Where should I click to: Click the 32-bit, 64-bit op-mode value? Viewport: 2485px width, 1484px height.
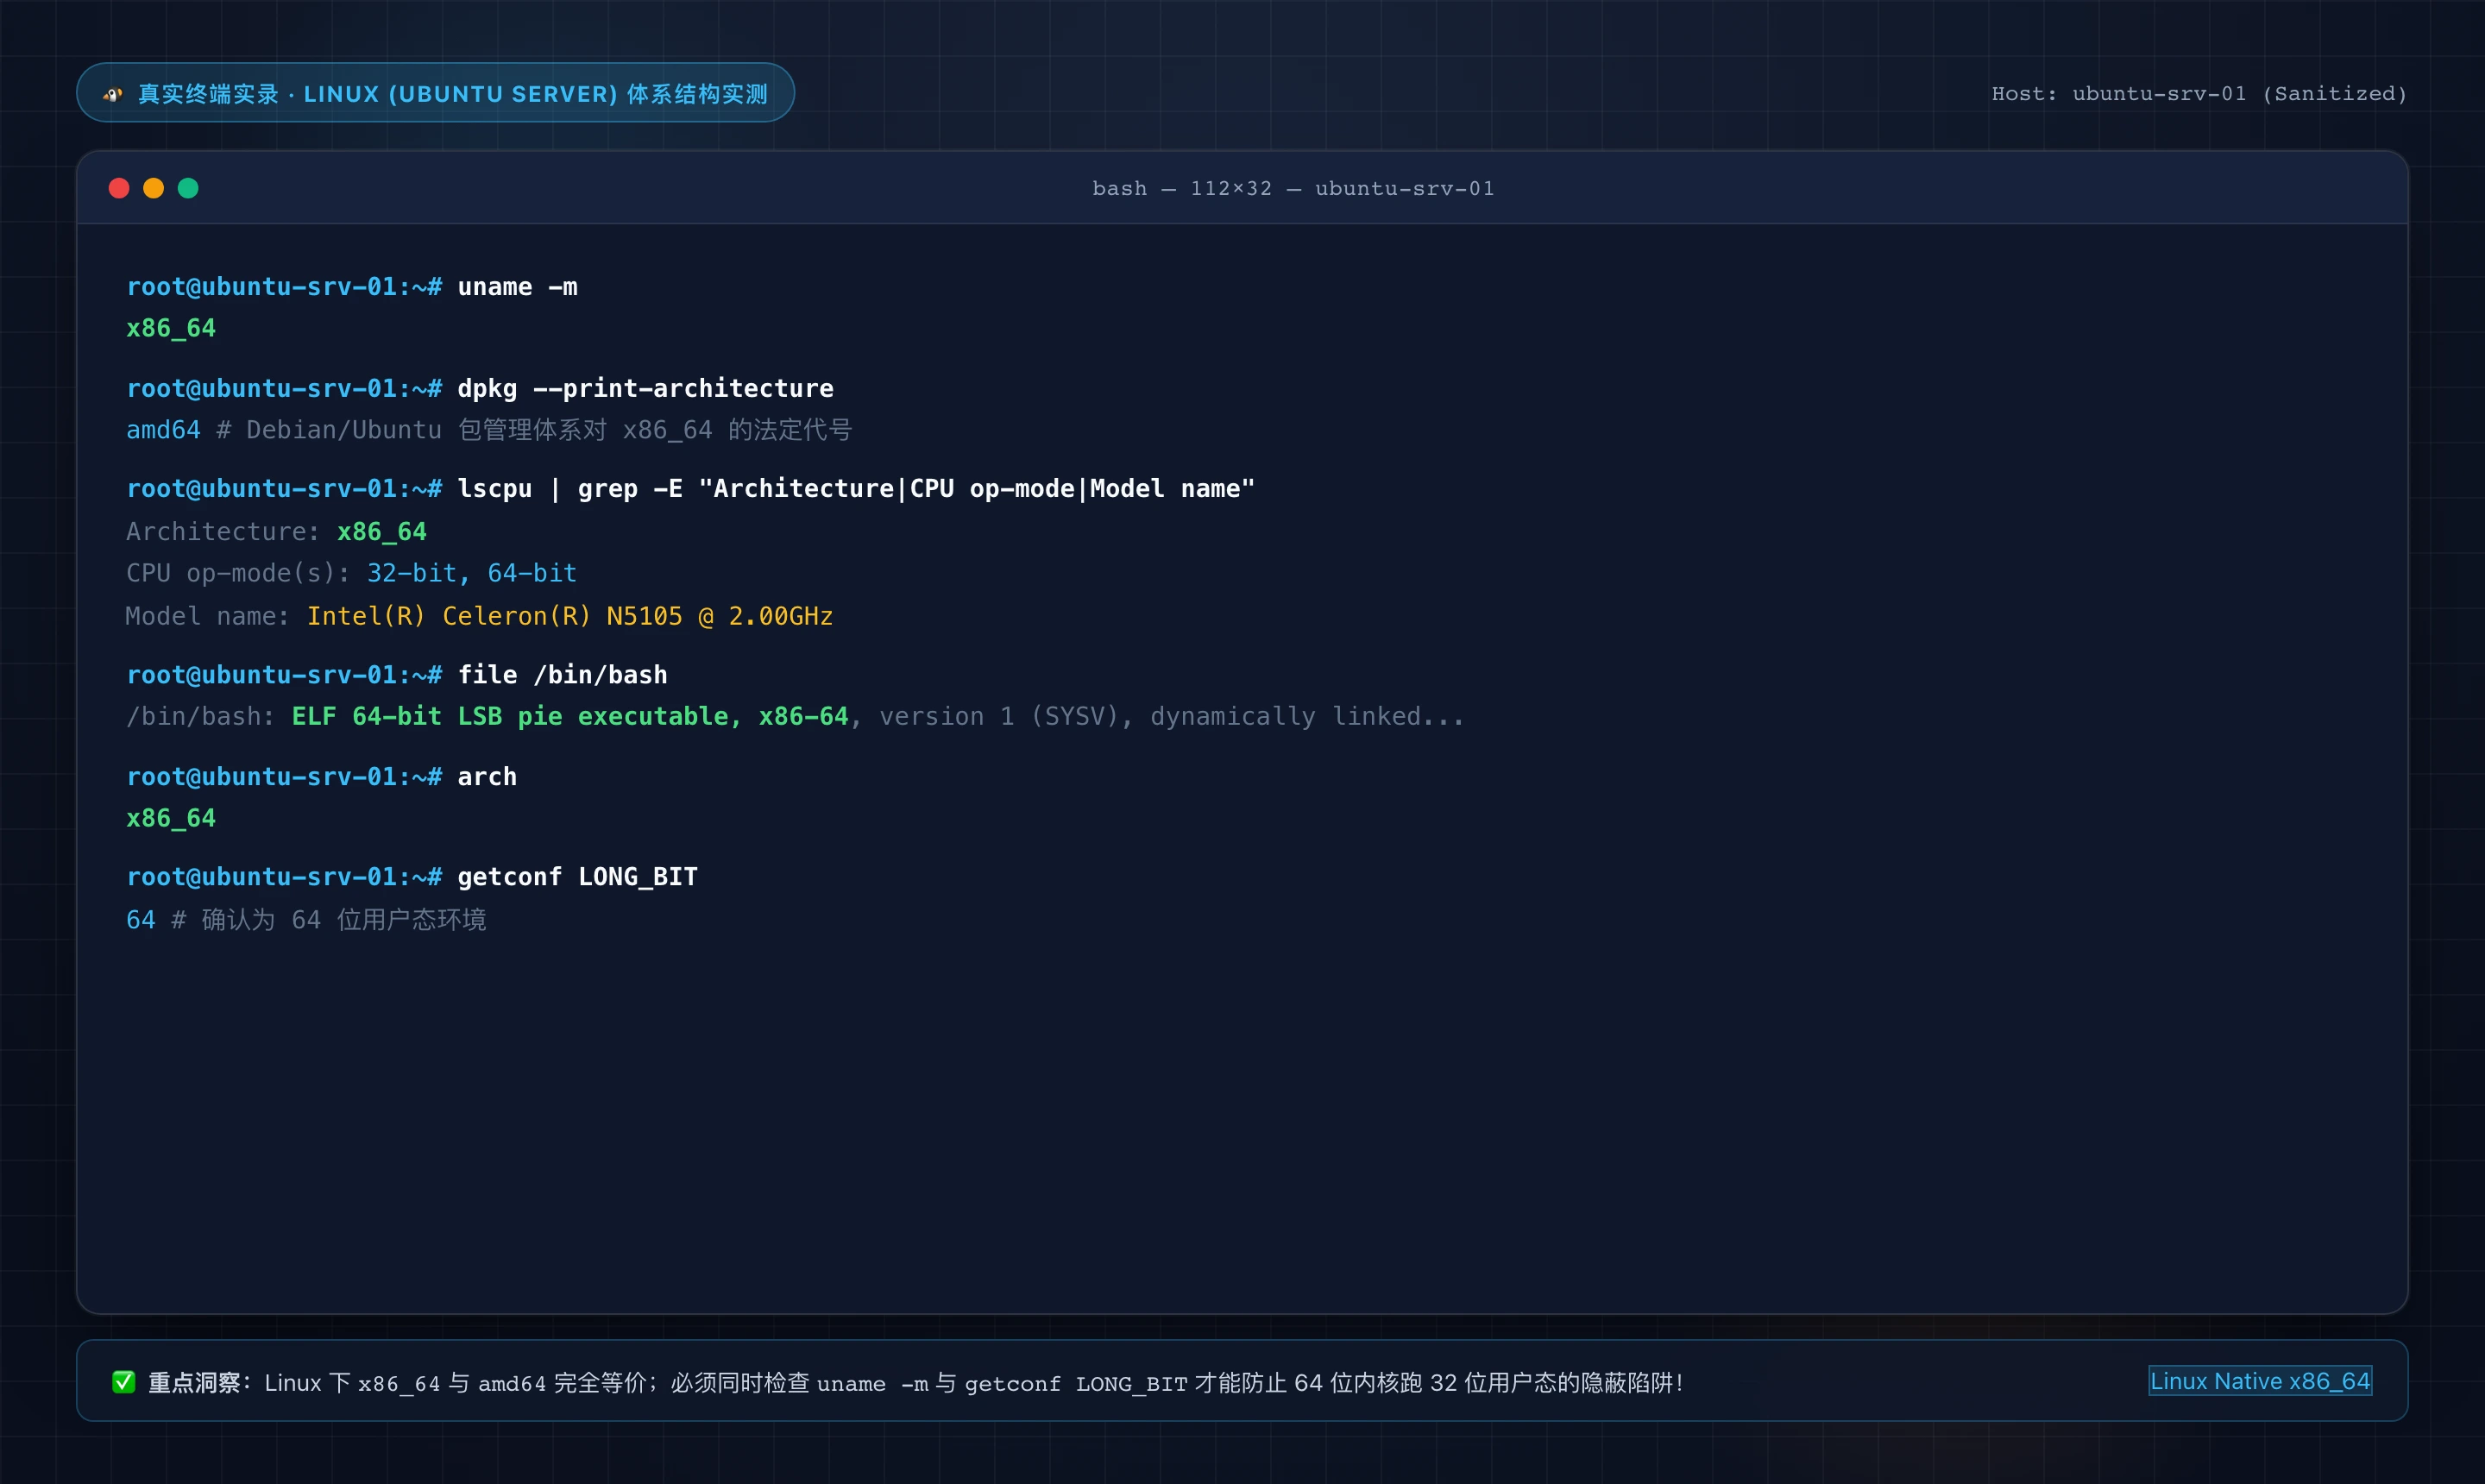[472, 573]
